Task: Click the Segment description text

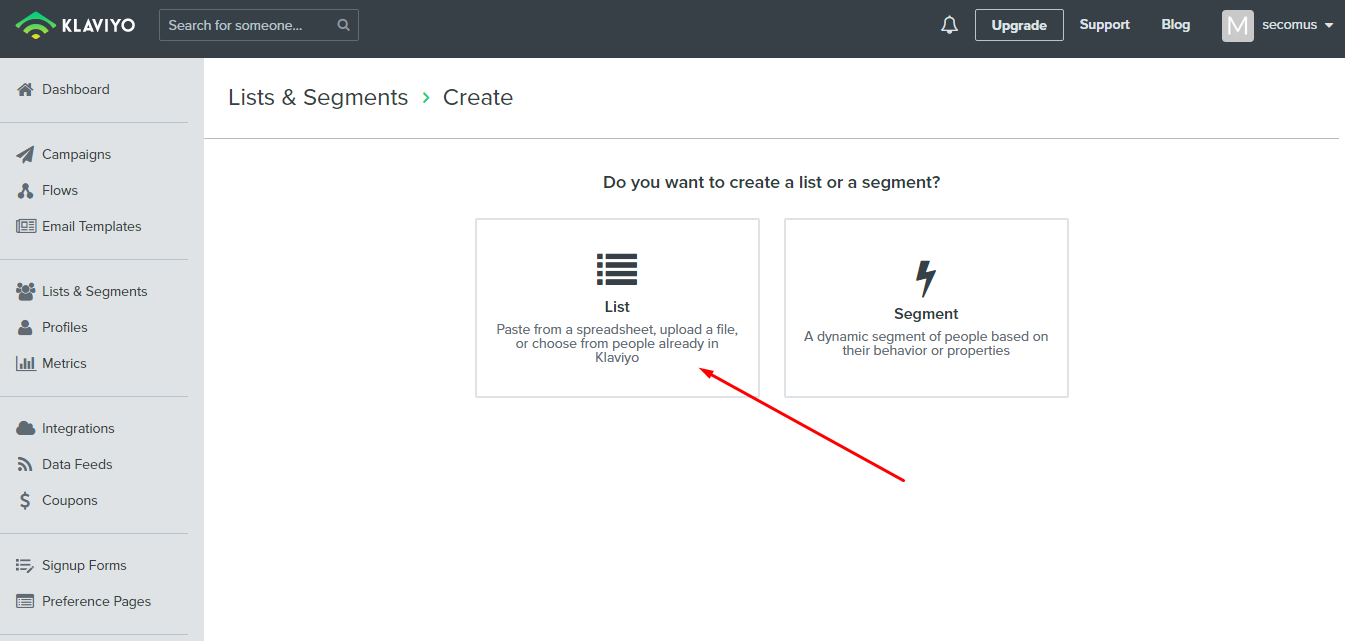Action: click(926, 343)
